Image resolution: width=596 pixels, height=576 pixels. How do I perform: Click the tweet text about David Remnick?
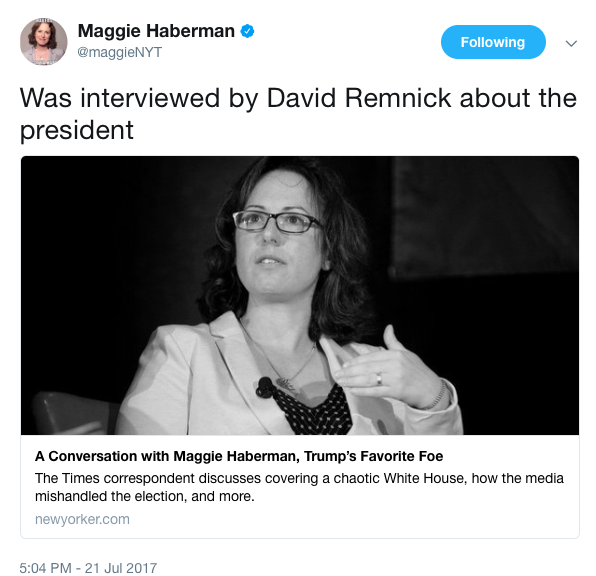[x=298, y=114]
